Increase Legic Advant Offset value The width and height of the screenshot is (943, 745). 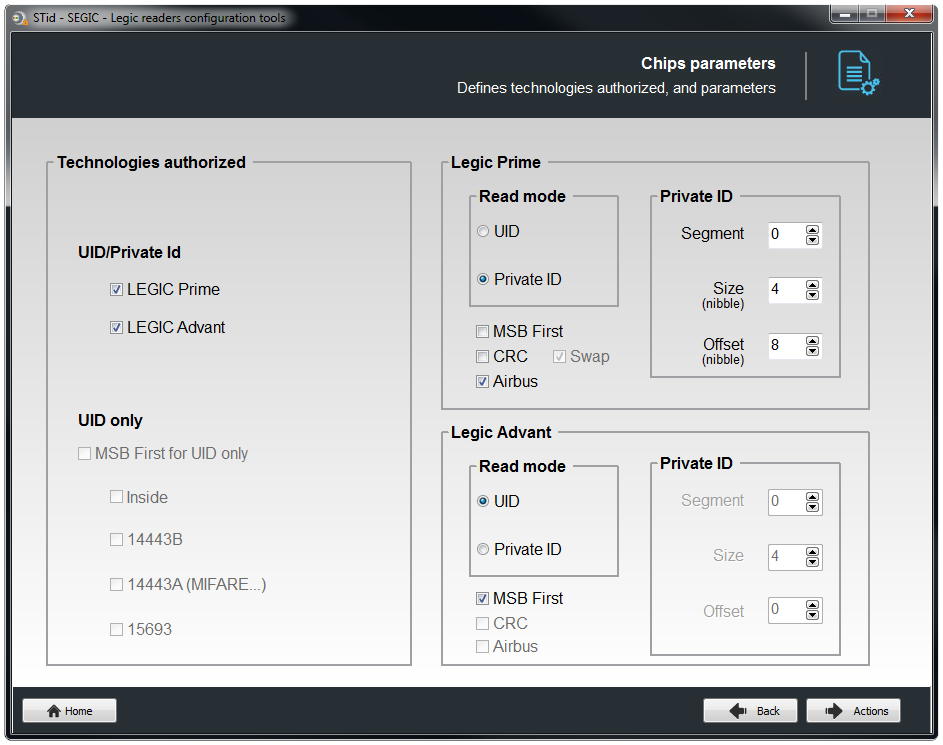click(x=812, y=605)
